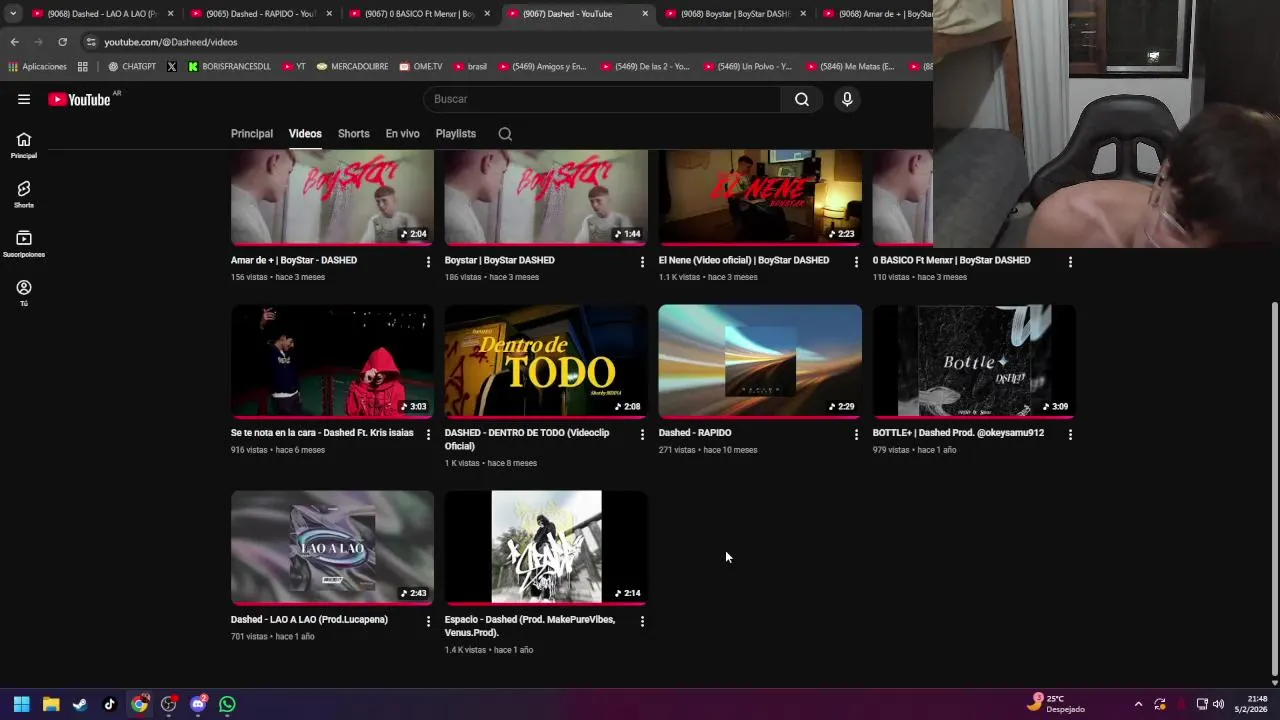Open the OME.TV bookmark
Image resolution: width=1280 pixels, height=720 pixels.
421,67
